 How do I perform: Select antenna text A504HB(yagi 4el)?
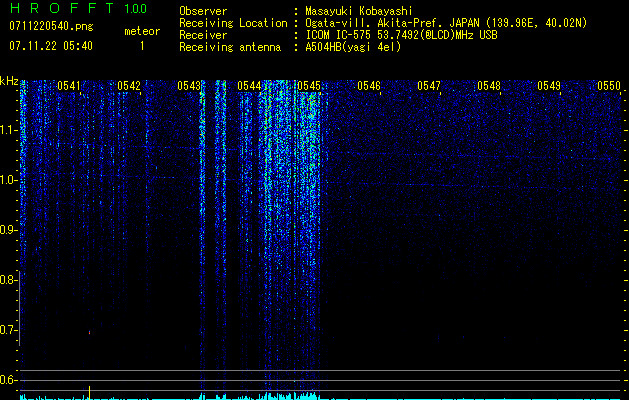tap(353, 47)
